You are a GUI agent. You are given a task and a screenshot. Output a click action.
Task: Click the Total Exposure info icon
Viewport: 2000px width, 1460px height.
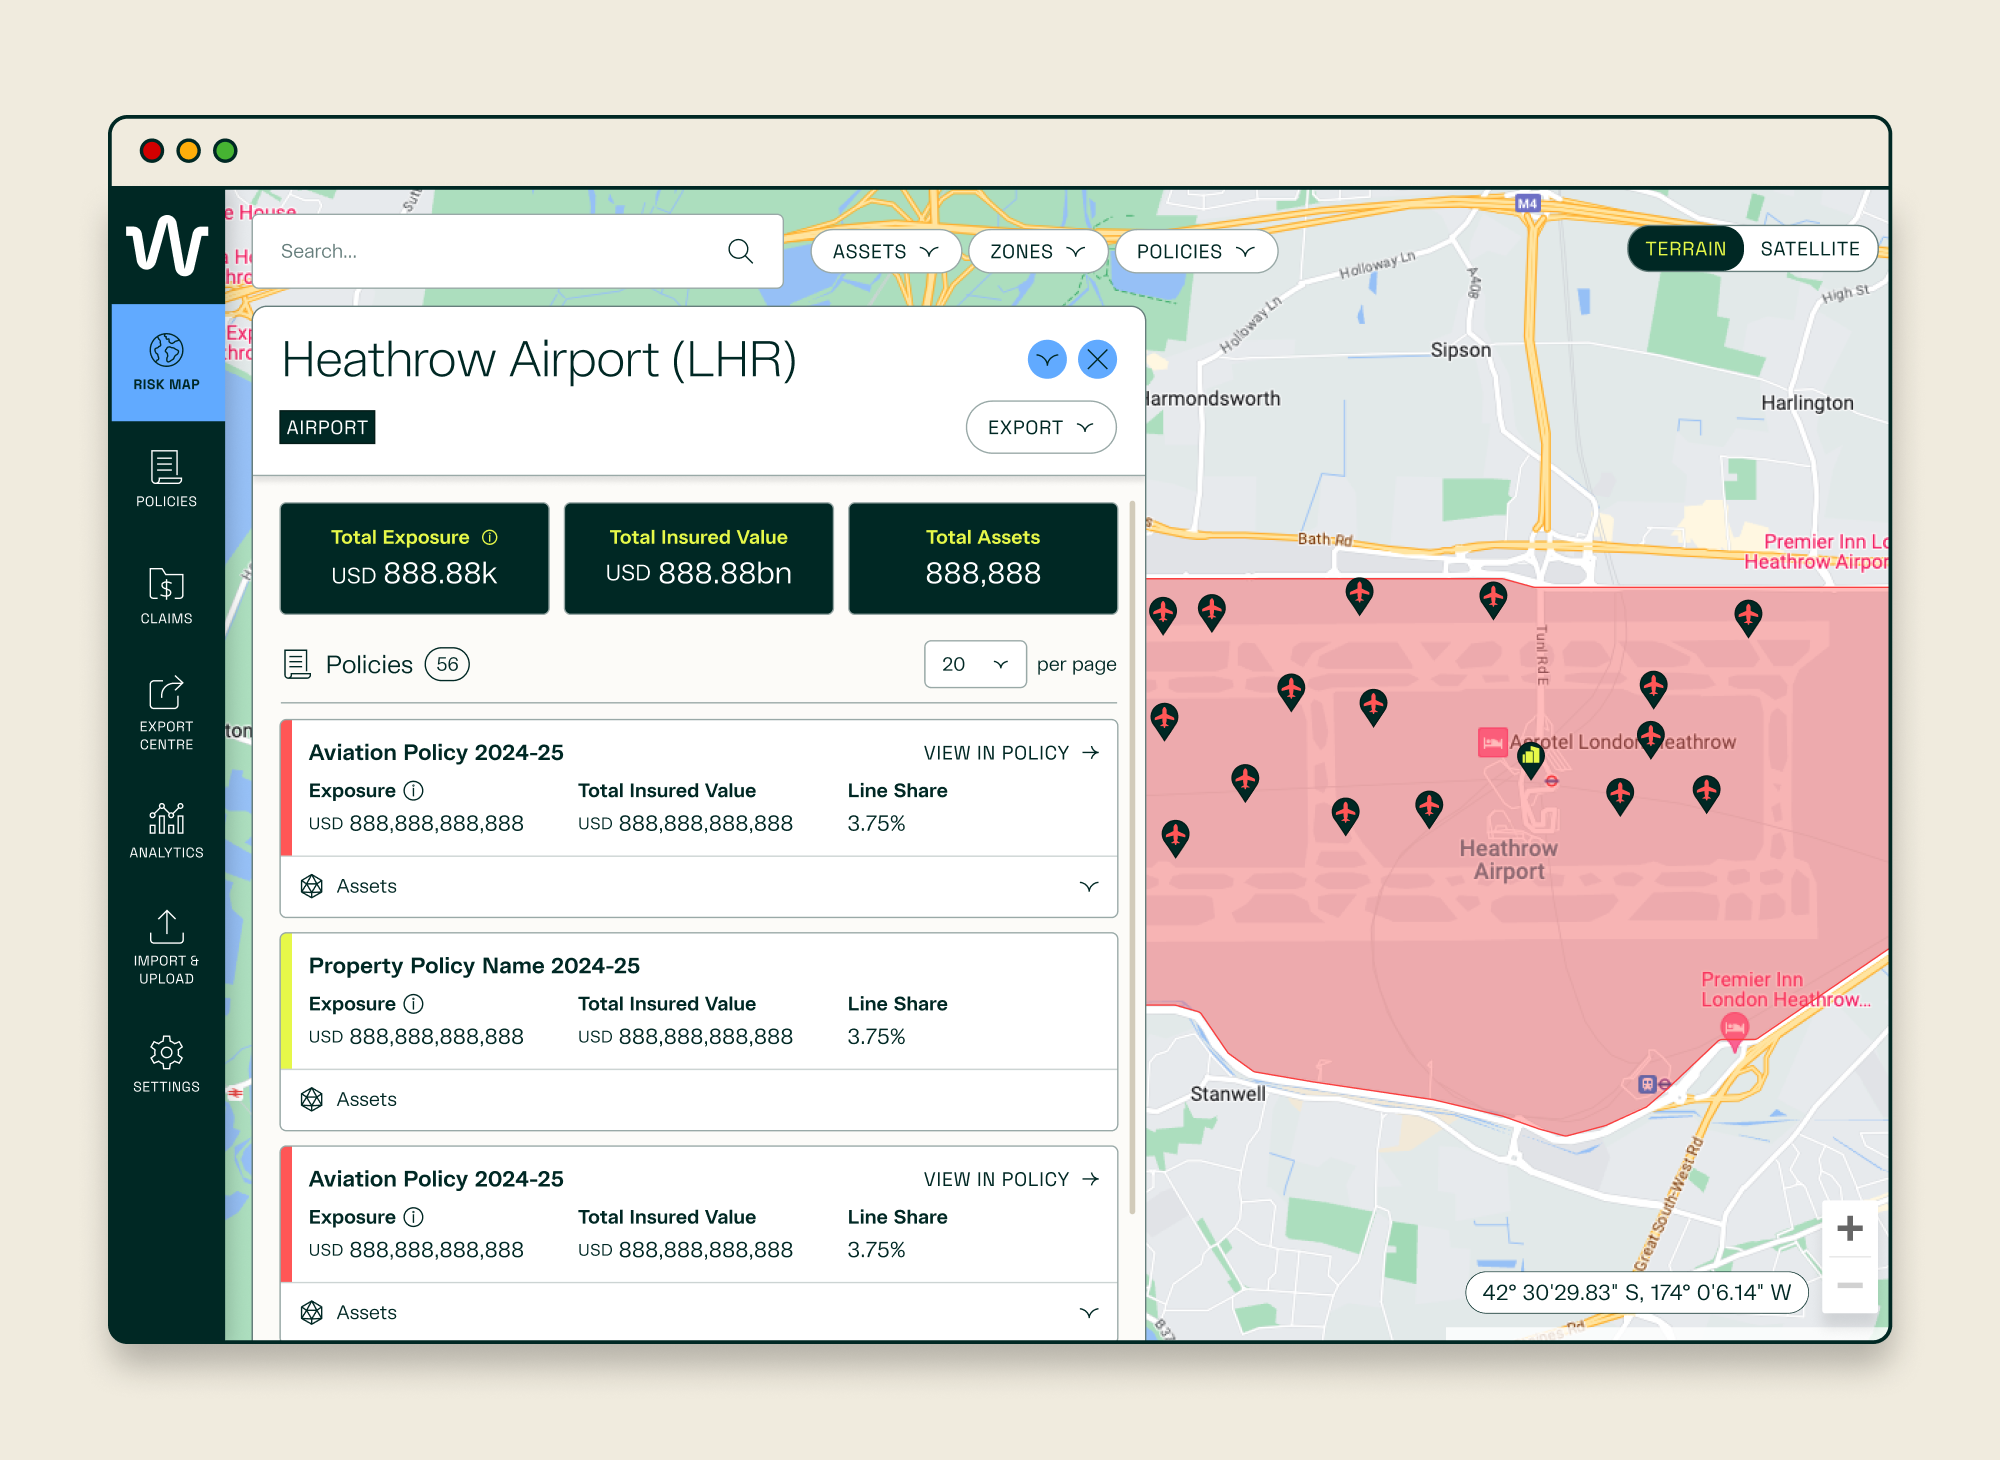(490, 537)
